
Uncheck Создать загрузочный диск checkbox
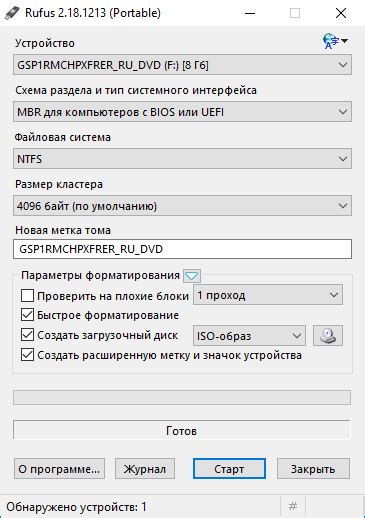(27, 335)
